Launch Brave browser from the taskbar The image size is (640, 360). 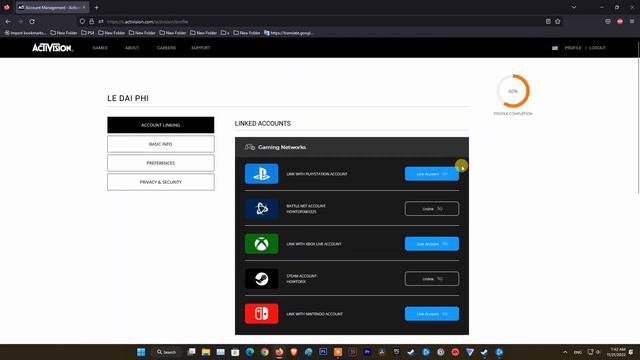[x=294, y=352]
